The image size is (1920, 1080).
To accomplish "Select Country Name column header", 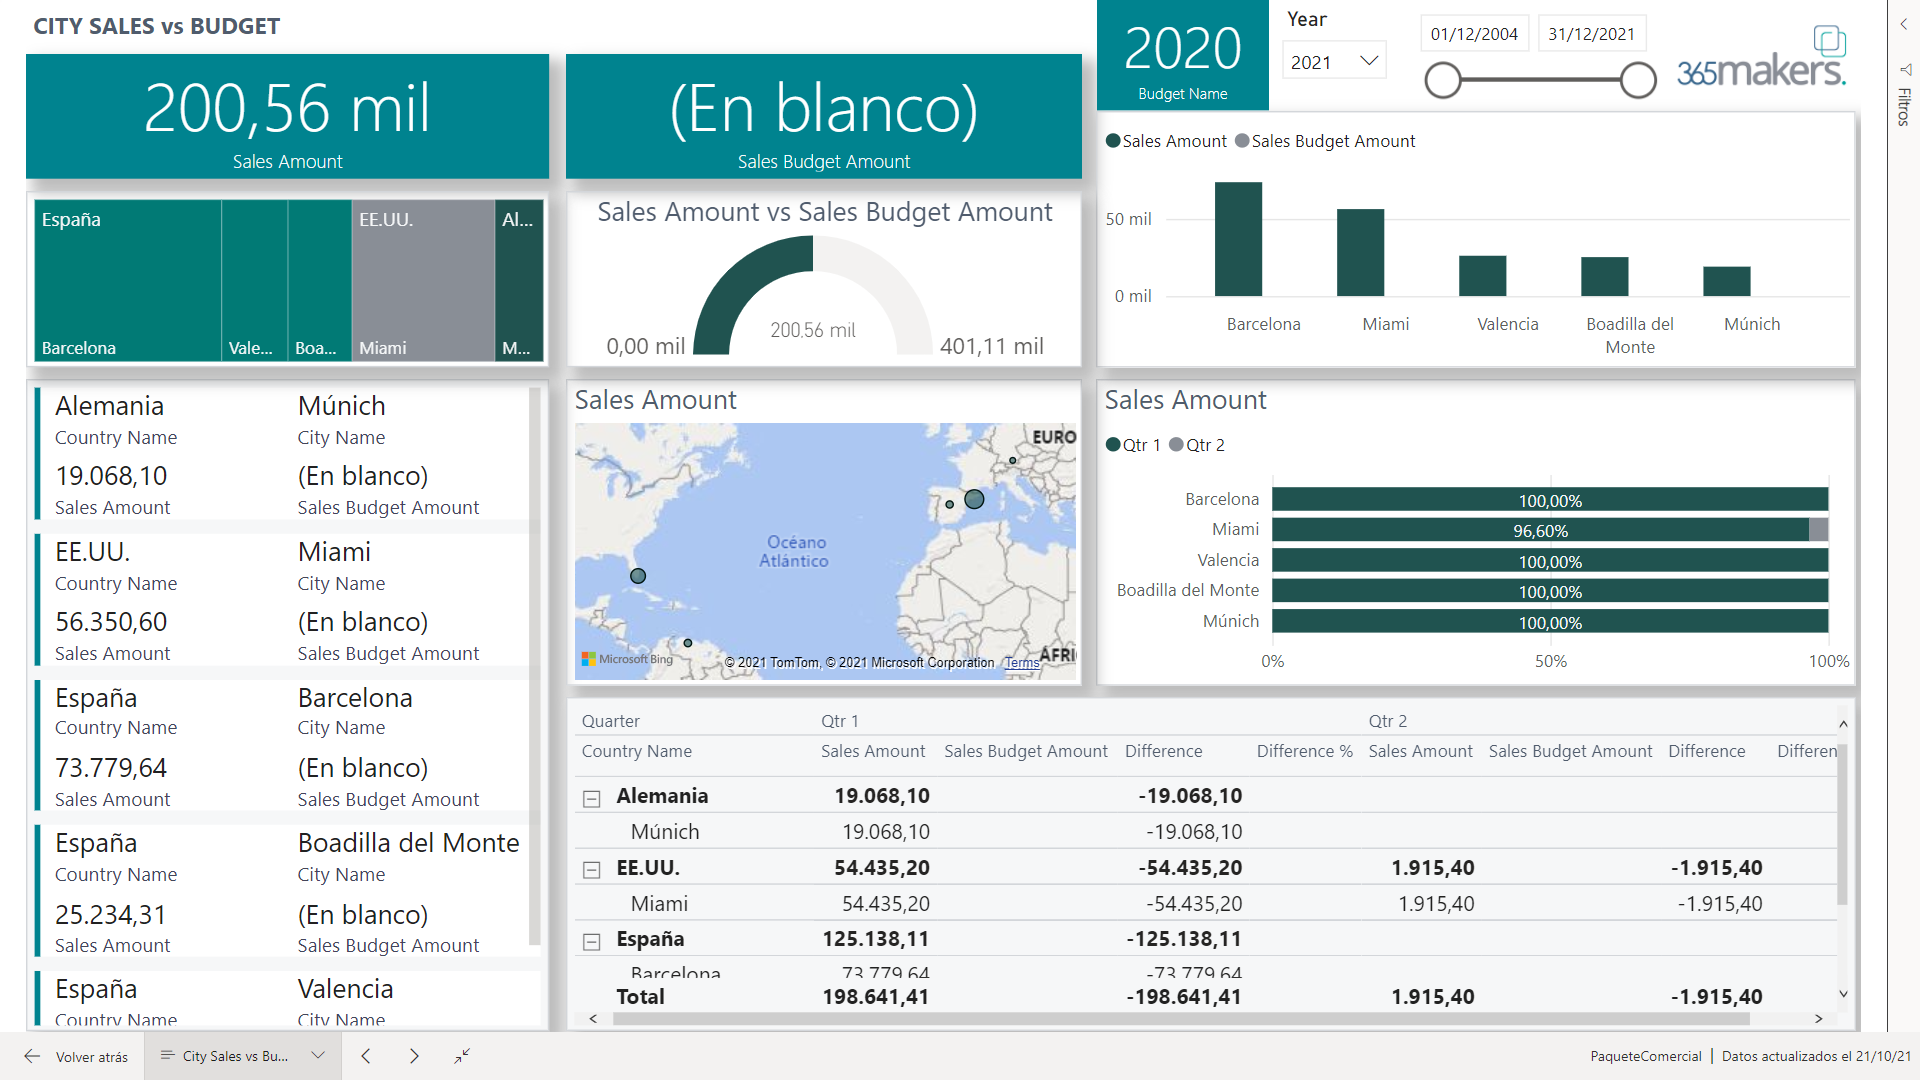I will pyautogui.click(x=637, y=751).
